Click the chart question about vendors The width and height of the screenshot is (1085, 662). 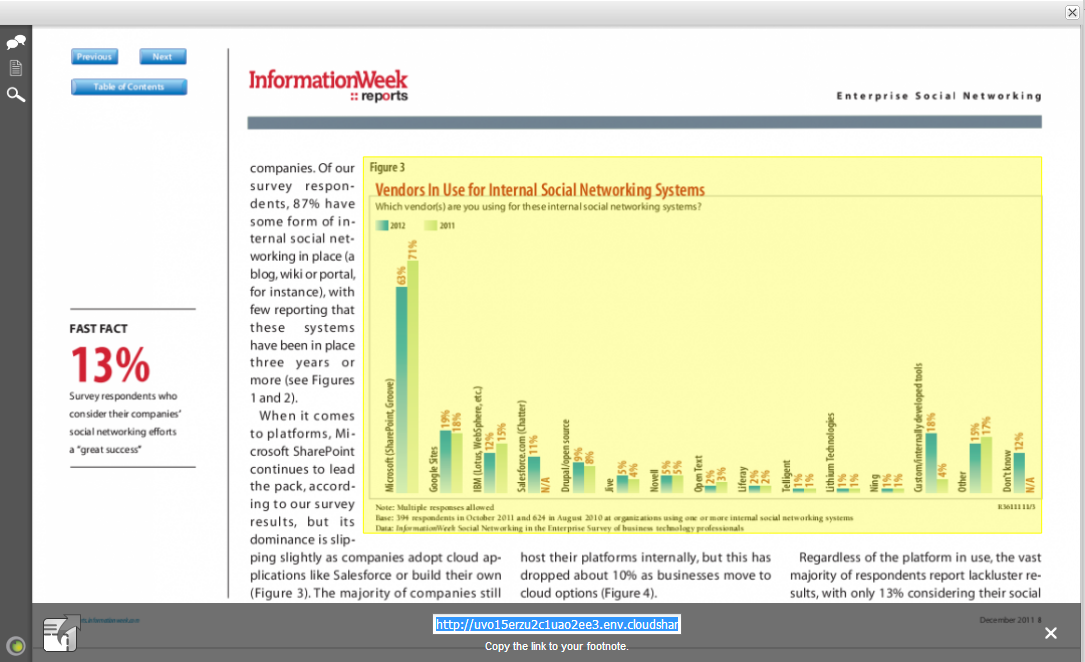538,207
